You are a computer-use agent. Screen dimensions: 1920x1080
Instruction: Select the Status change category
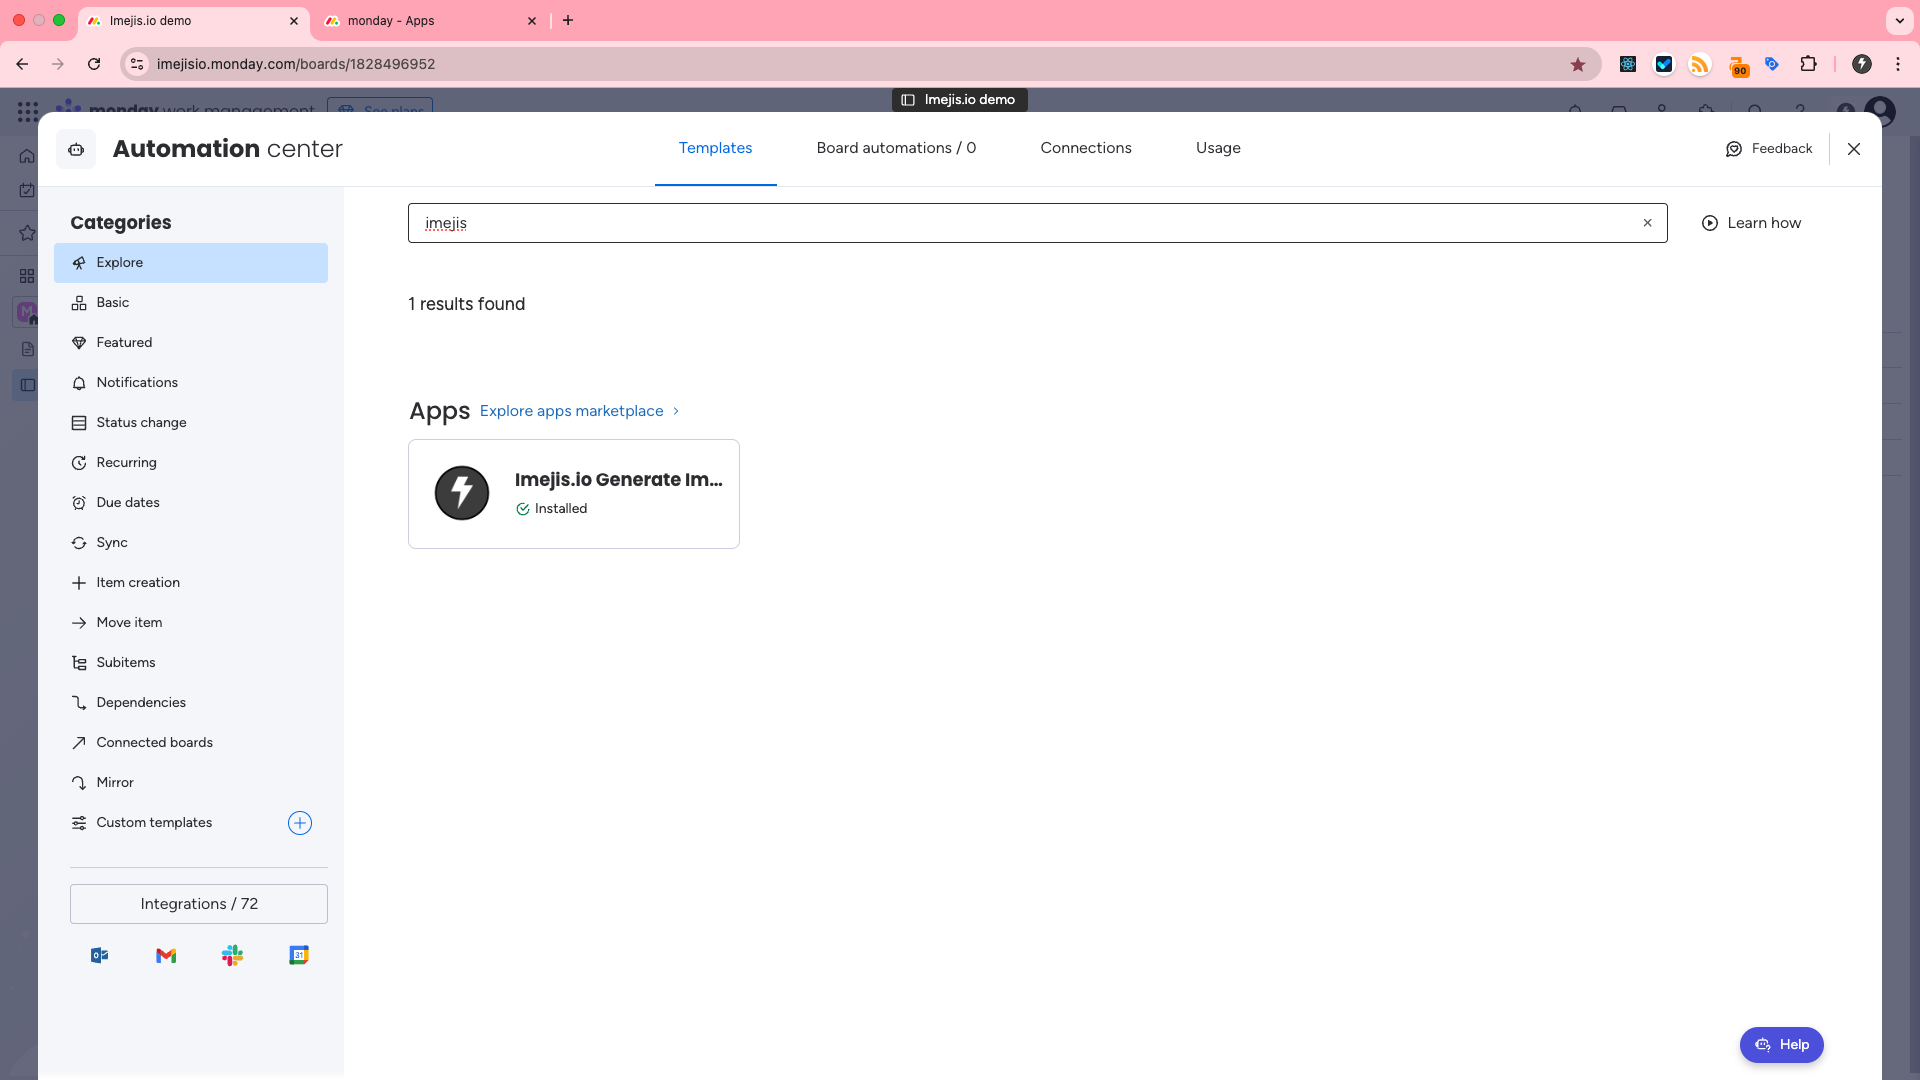(x=191, y=423)
